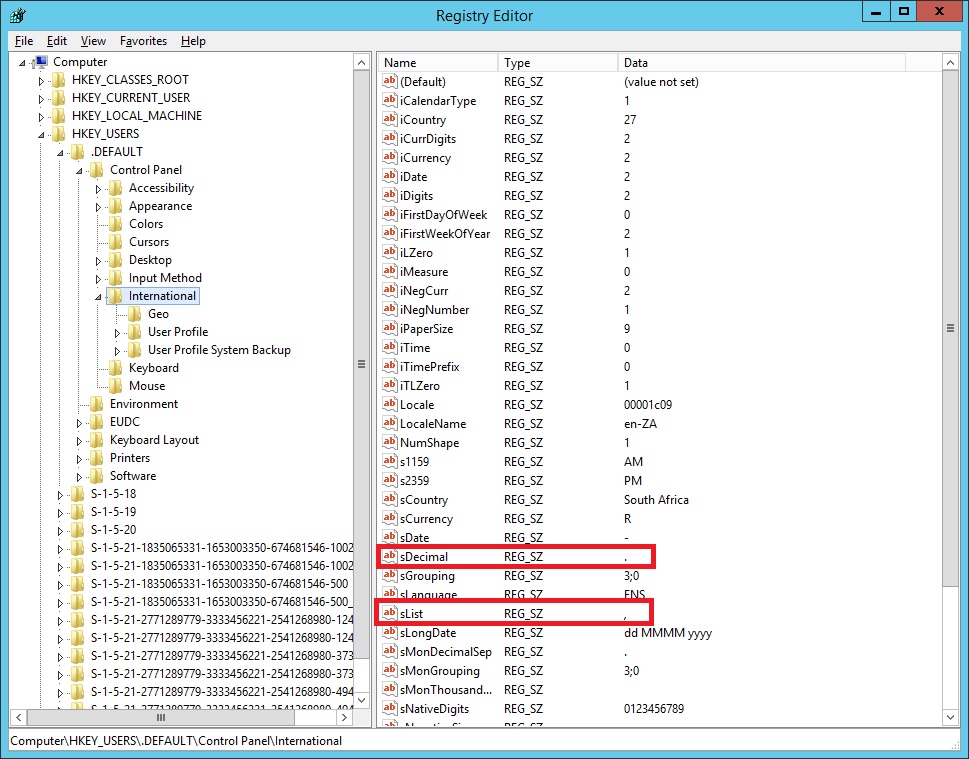The width and height of the screenshot is (969, 759).
Task: Expand the HKEY_CLASSES_ROOT key
Action: (41, 81)
